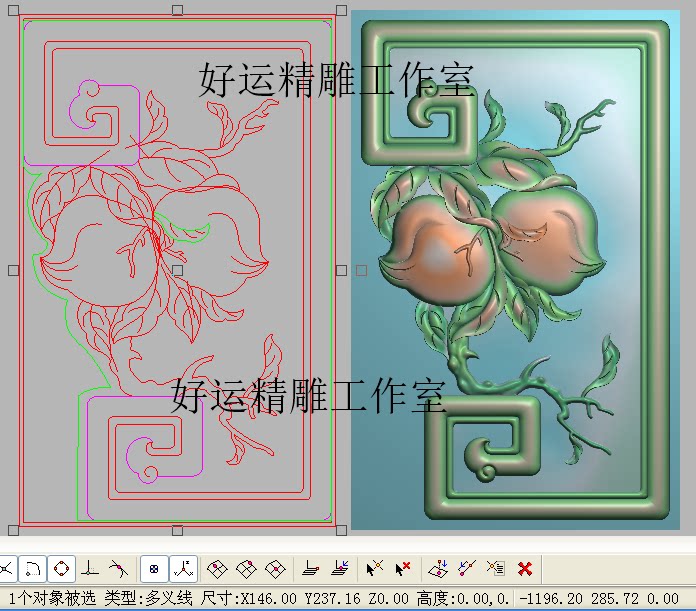
Task: Click the bottom-left selection handle
Action: tap(14, 530)
